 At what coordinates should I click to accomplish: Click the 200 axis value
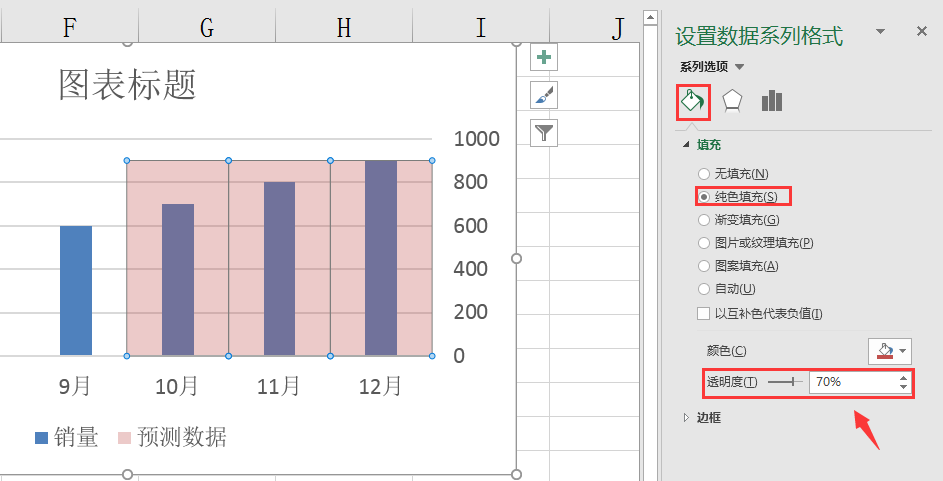click(x=470, y=312)
